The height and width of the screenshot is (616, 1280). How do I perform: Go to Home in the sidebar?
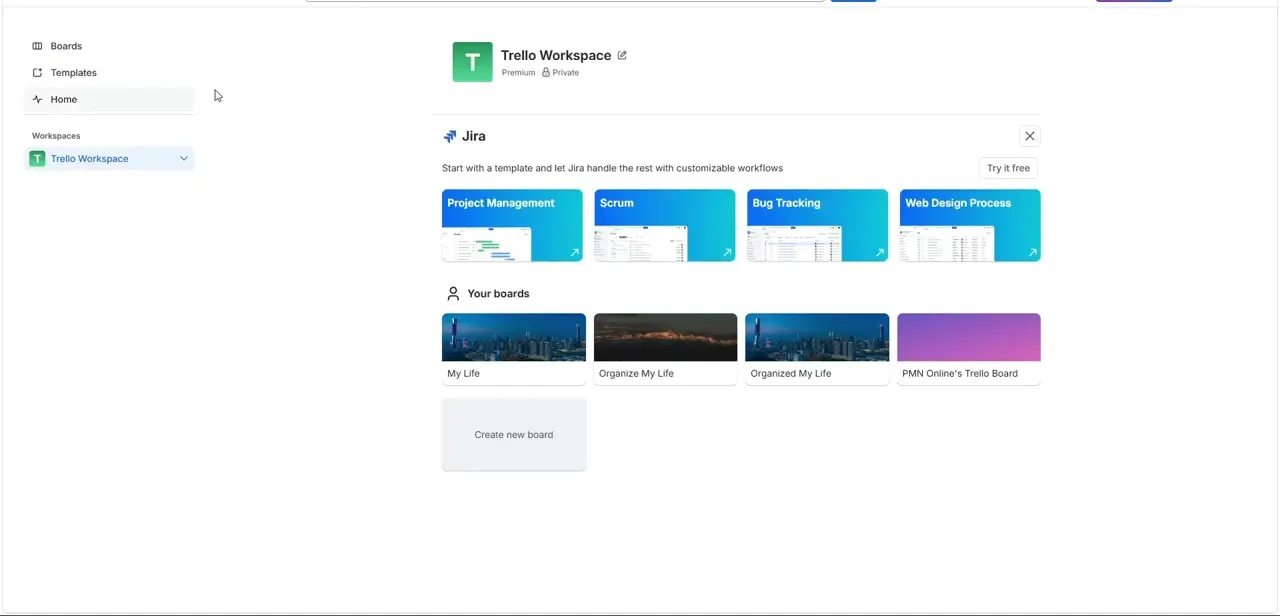tap(109, 99)
